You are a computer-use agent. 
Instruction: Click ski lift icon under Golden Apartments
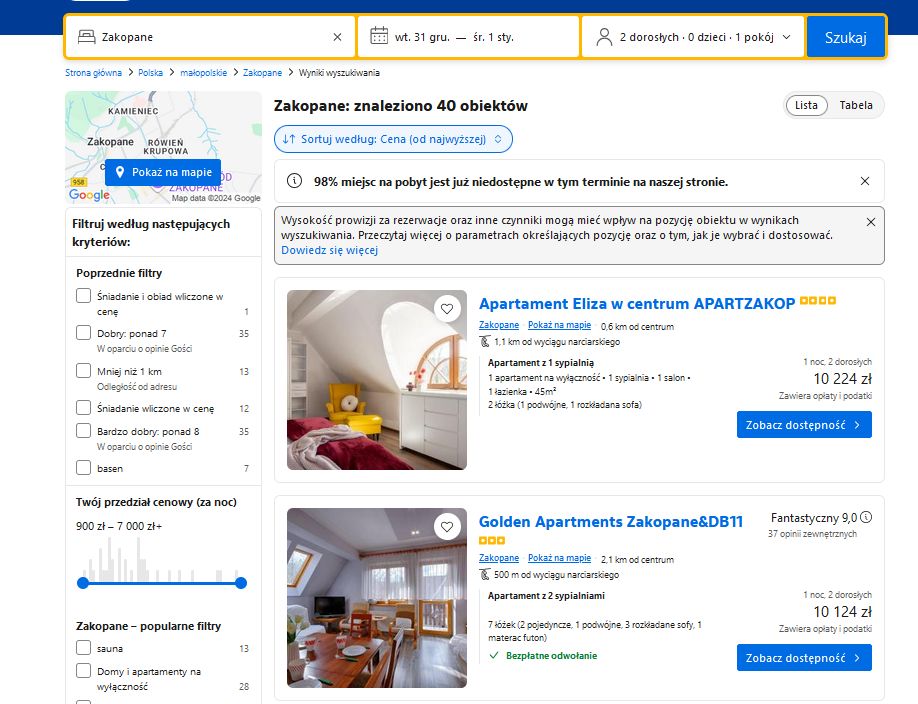pyautogui.click(x=485, y=575)
